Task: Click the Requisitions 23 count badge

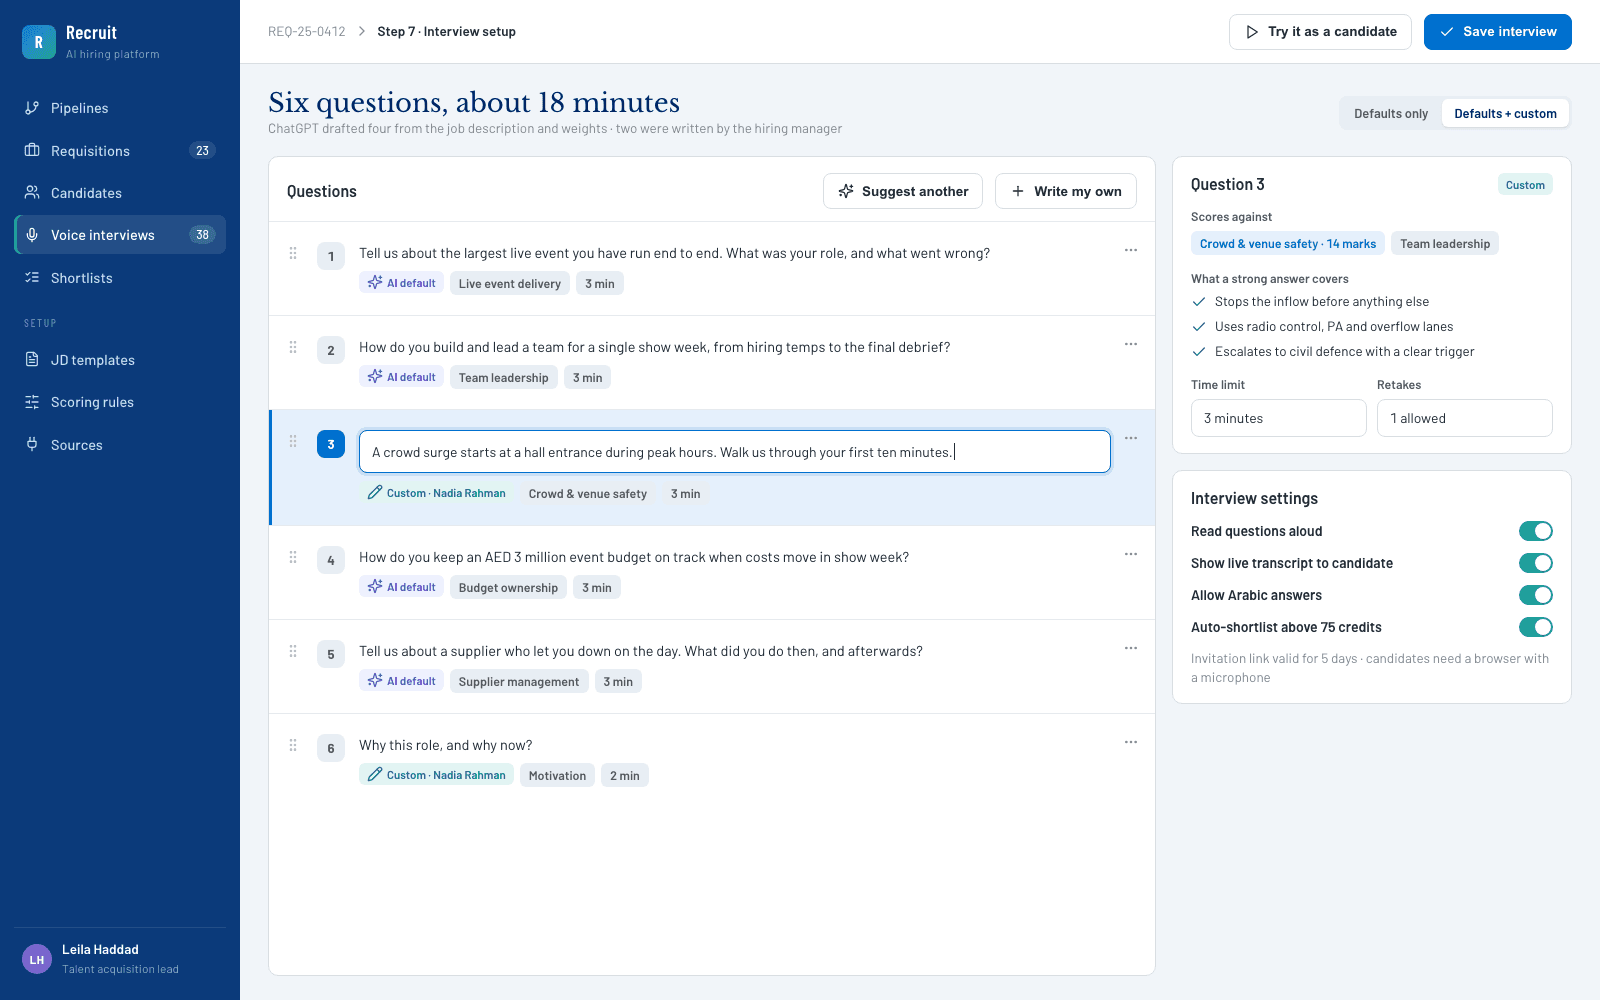Action: coord(202,151)
